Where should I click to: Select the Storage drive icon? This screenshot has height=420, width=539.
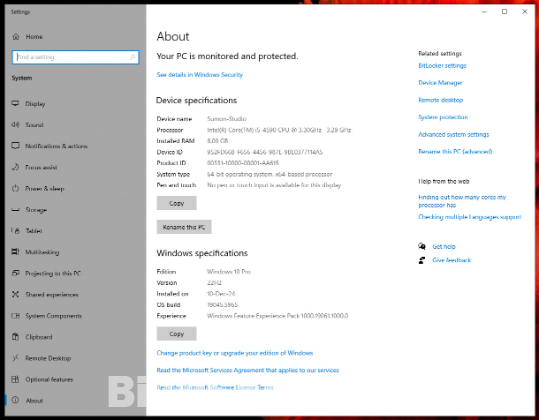(x=15, y=210)
